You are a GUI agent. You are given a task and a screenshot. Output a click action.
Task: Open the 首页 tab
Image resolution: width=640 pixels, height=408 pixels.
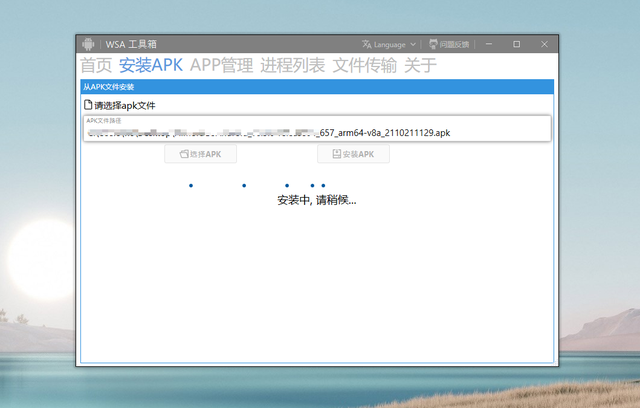(x=96, y=66)
